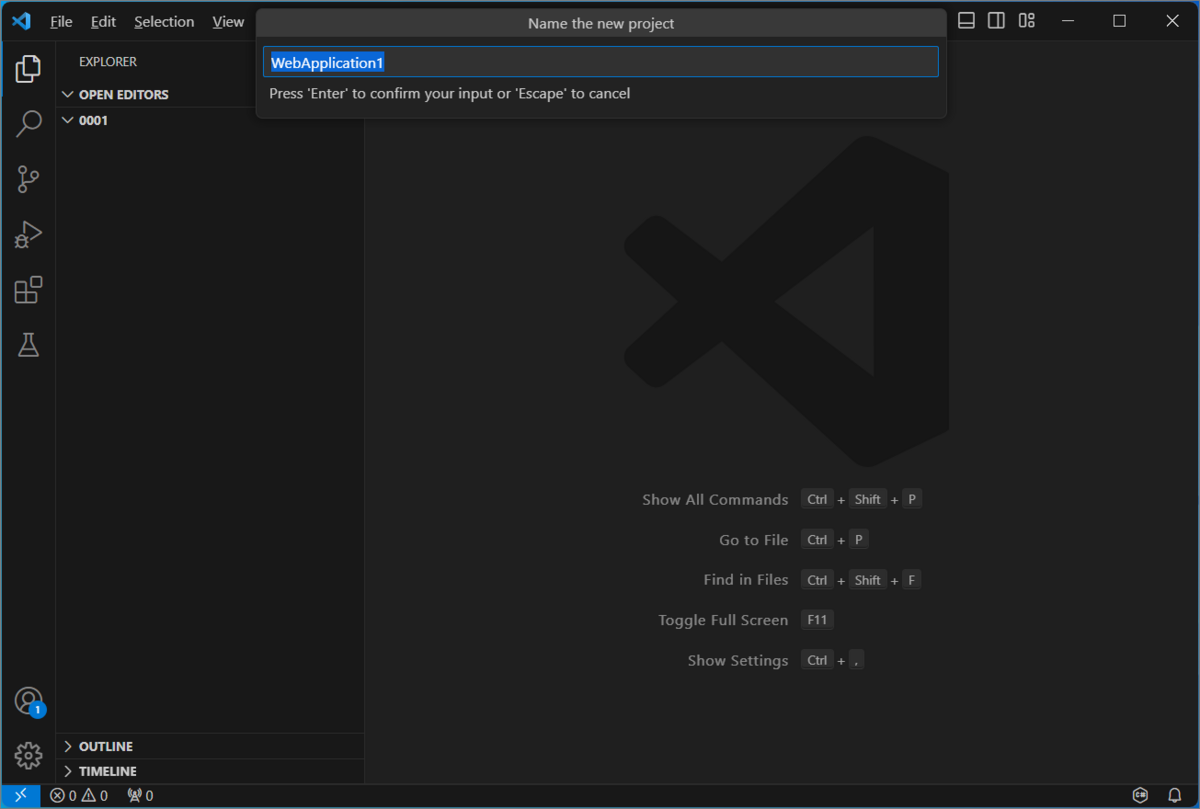Open the Run and Debug view

coord(28,235)
